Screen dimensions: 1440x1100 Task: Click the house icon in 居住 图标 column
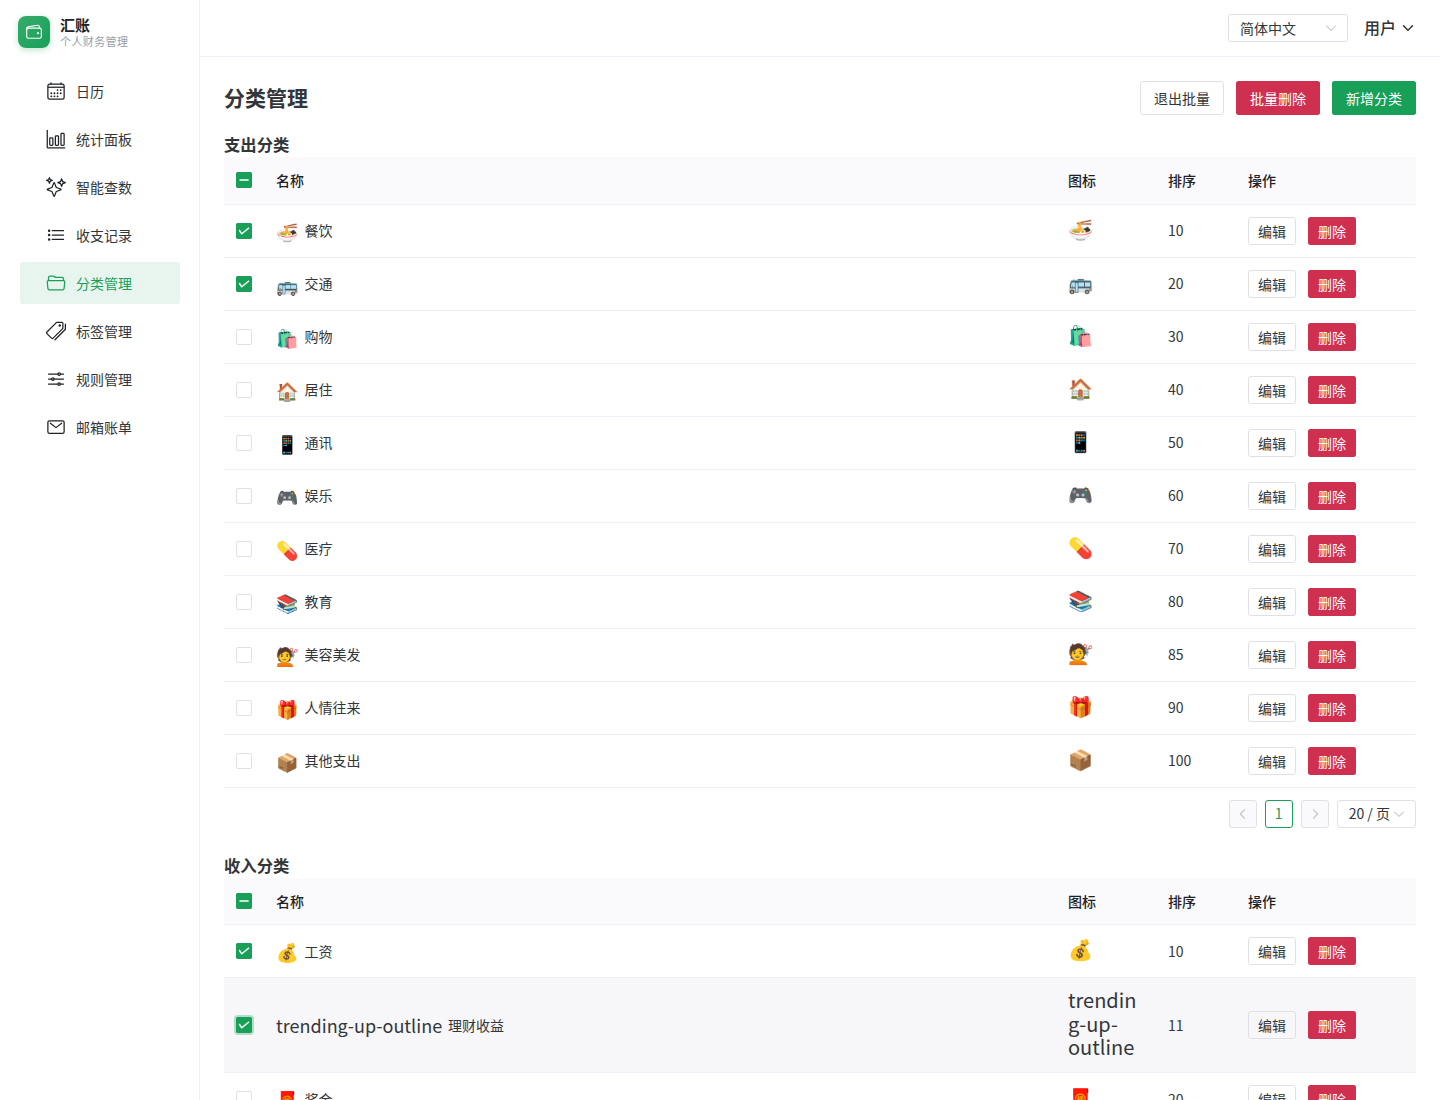click(1080, 389)
